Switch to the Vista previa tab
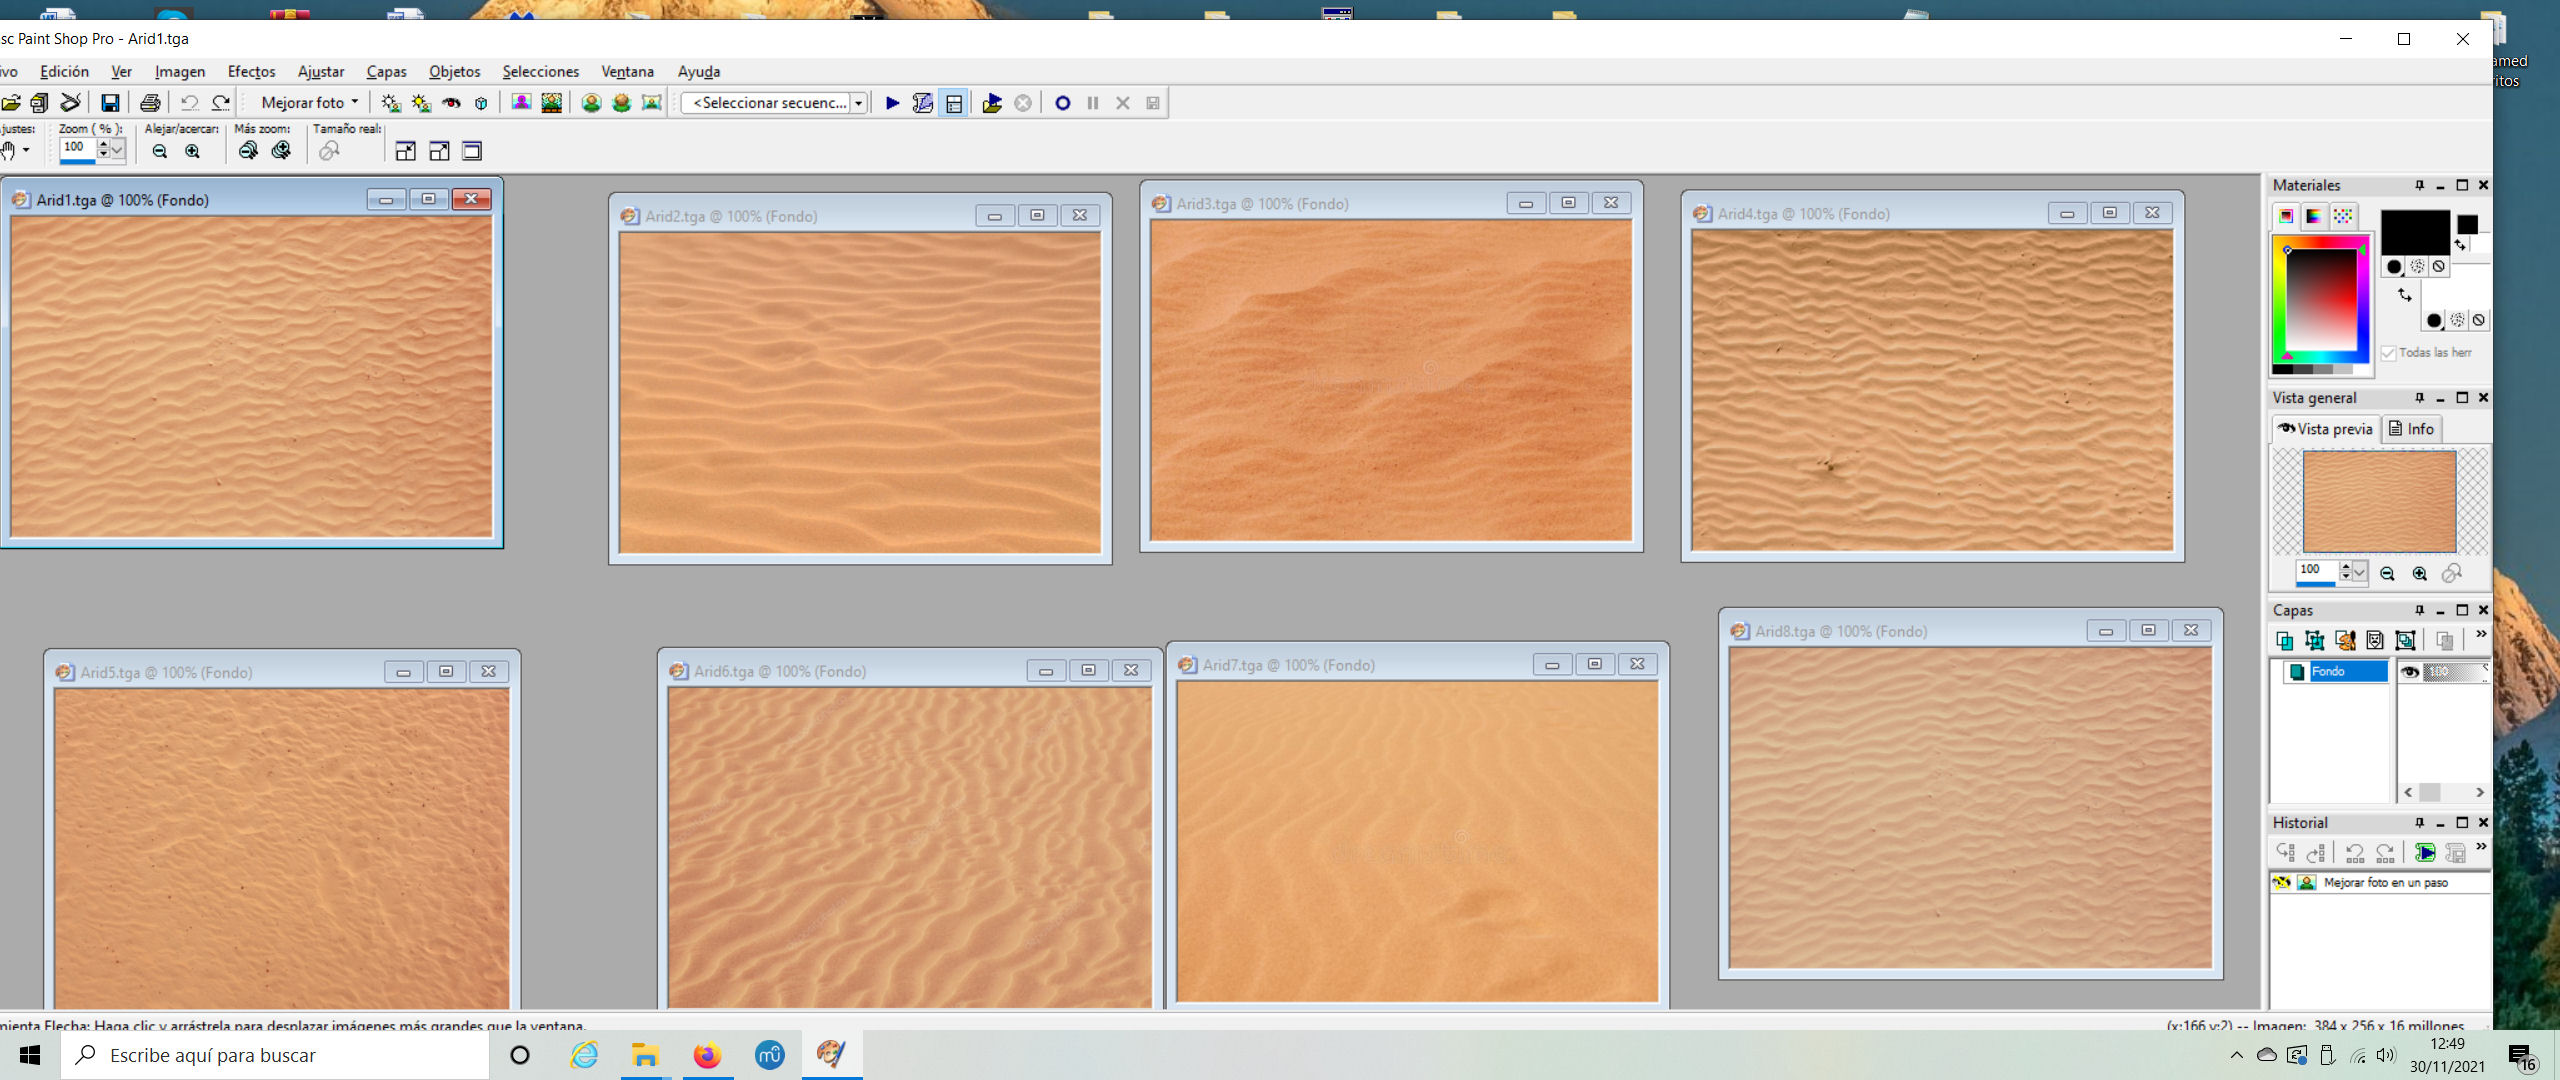The width and height of the screenshot is (2560, 1080). point(2326,429)
